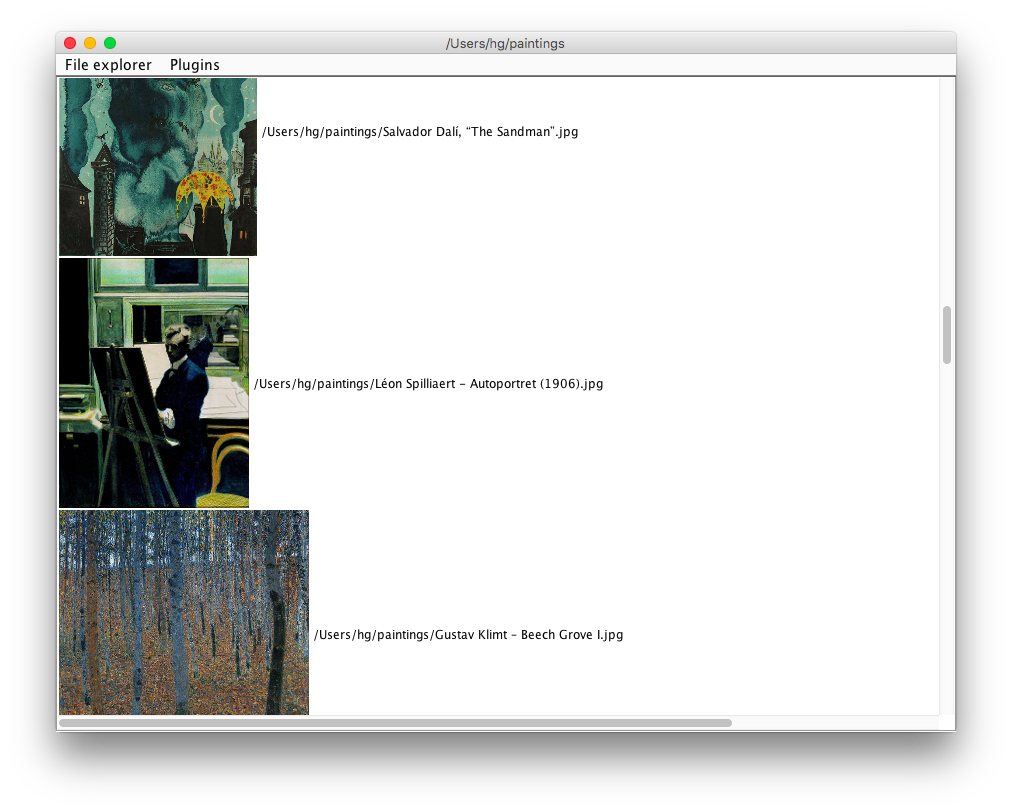Click the horizontal scrollbar thumb
The image size is (1012, 812).
(396, 723)
